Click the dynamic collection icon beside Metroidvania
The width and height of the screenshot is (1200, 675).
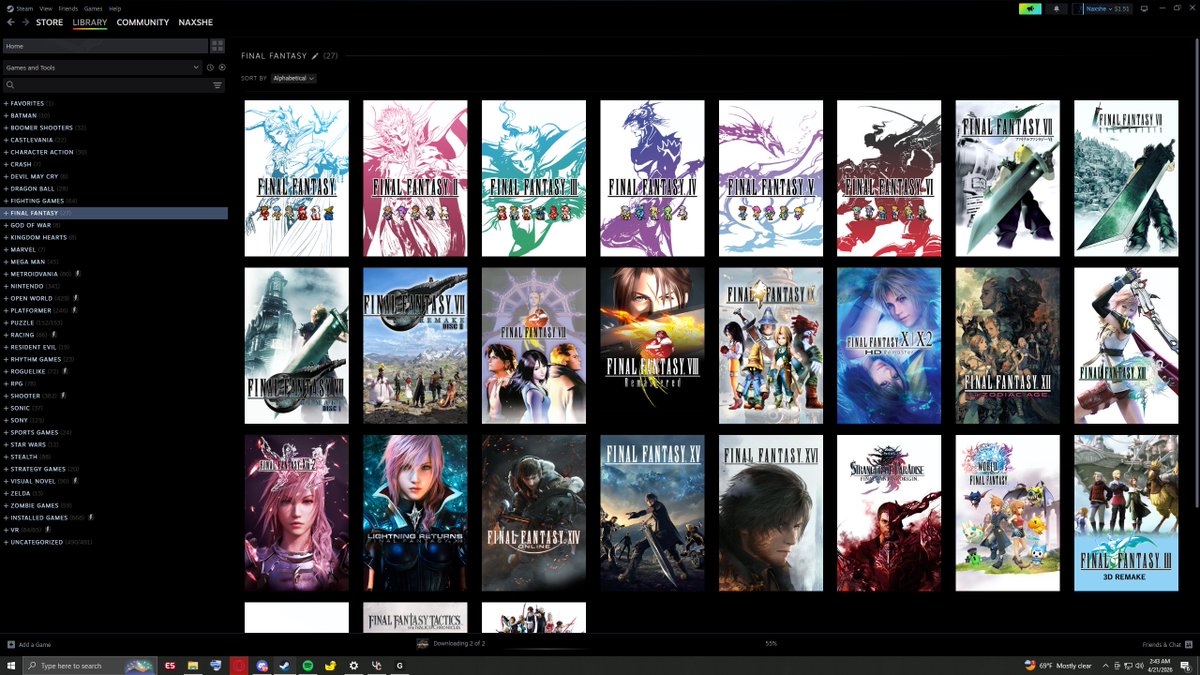point(78,273)
